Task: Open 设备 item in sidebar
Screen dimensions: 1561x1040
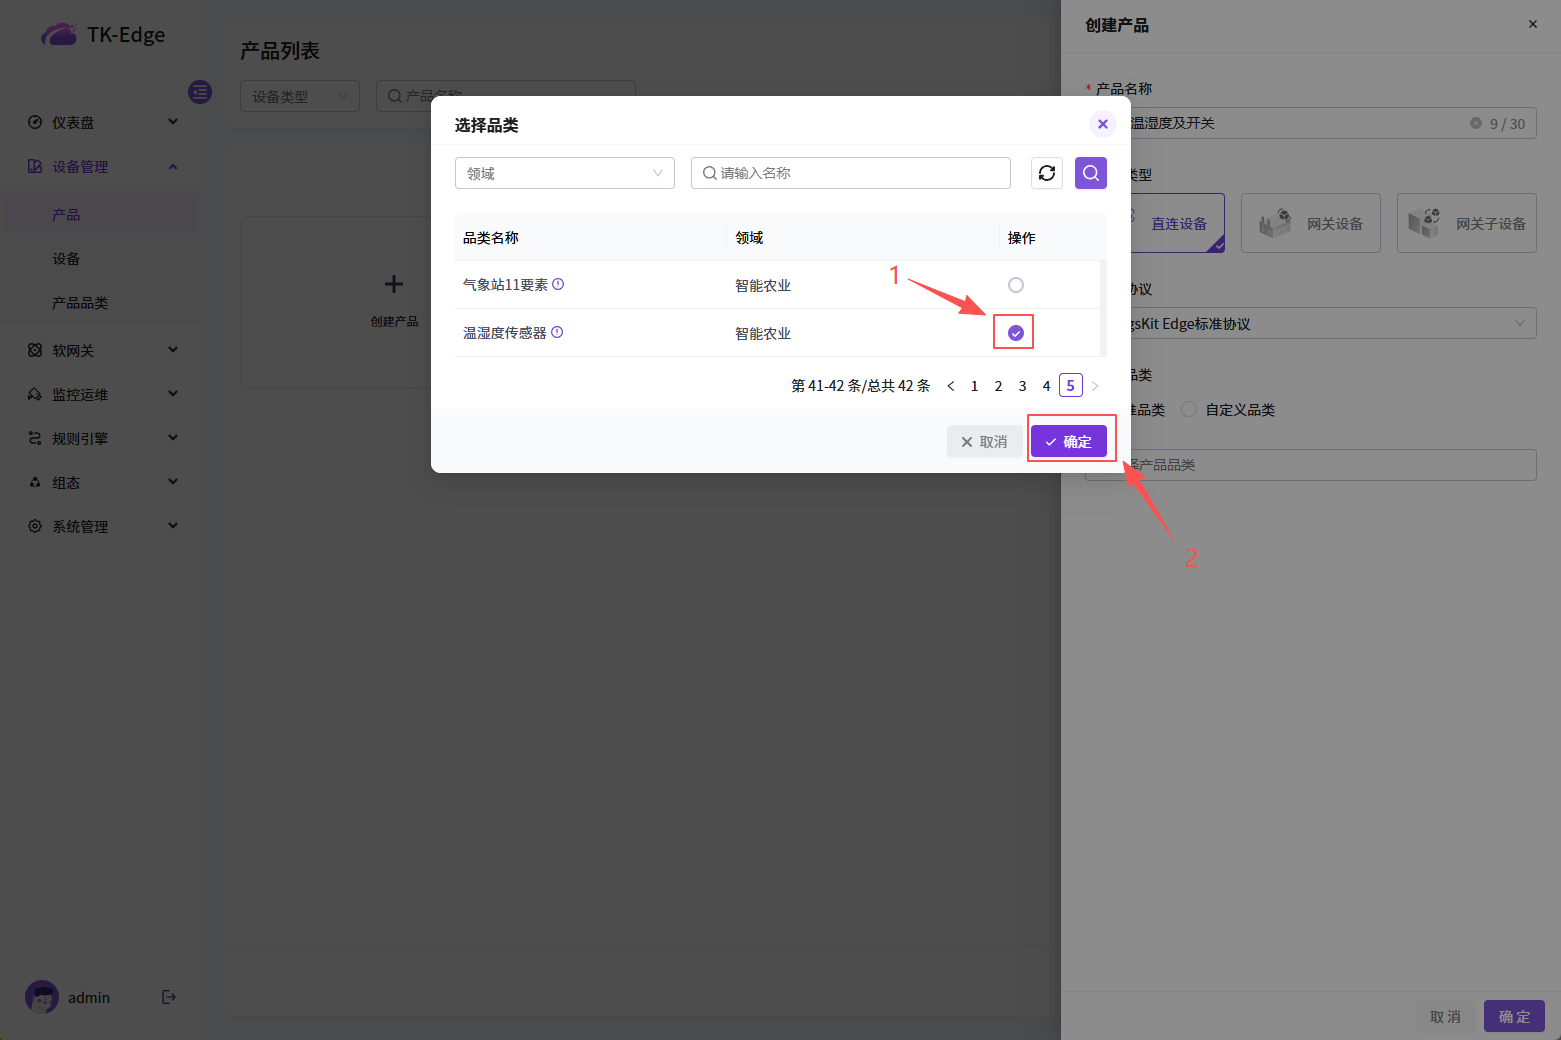Action: click(66, 259)
